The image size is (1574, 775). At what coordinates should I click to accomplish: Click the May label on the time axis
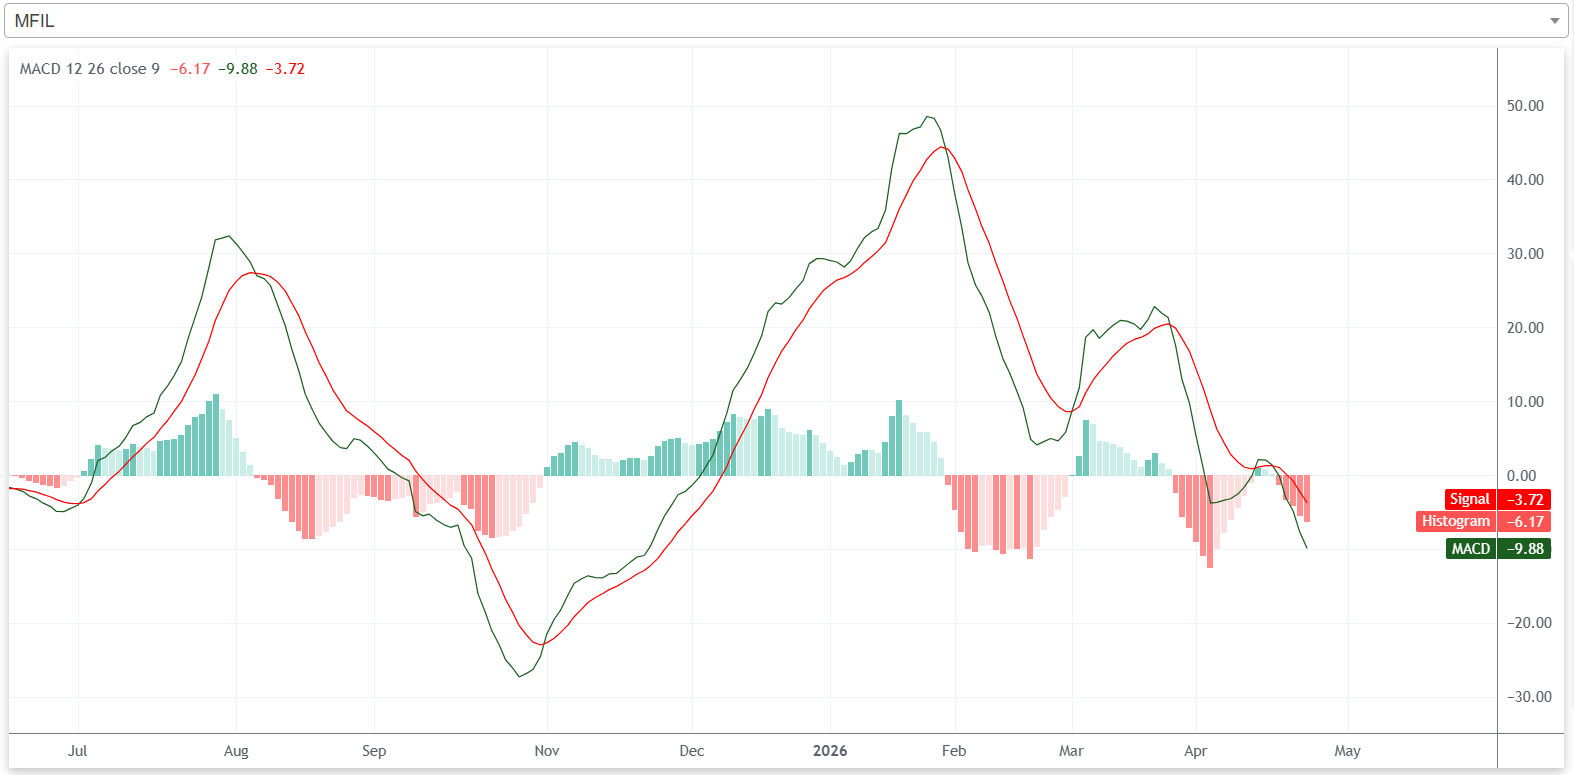tap(1347, 750)
